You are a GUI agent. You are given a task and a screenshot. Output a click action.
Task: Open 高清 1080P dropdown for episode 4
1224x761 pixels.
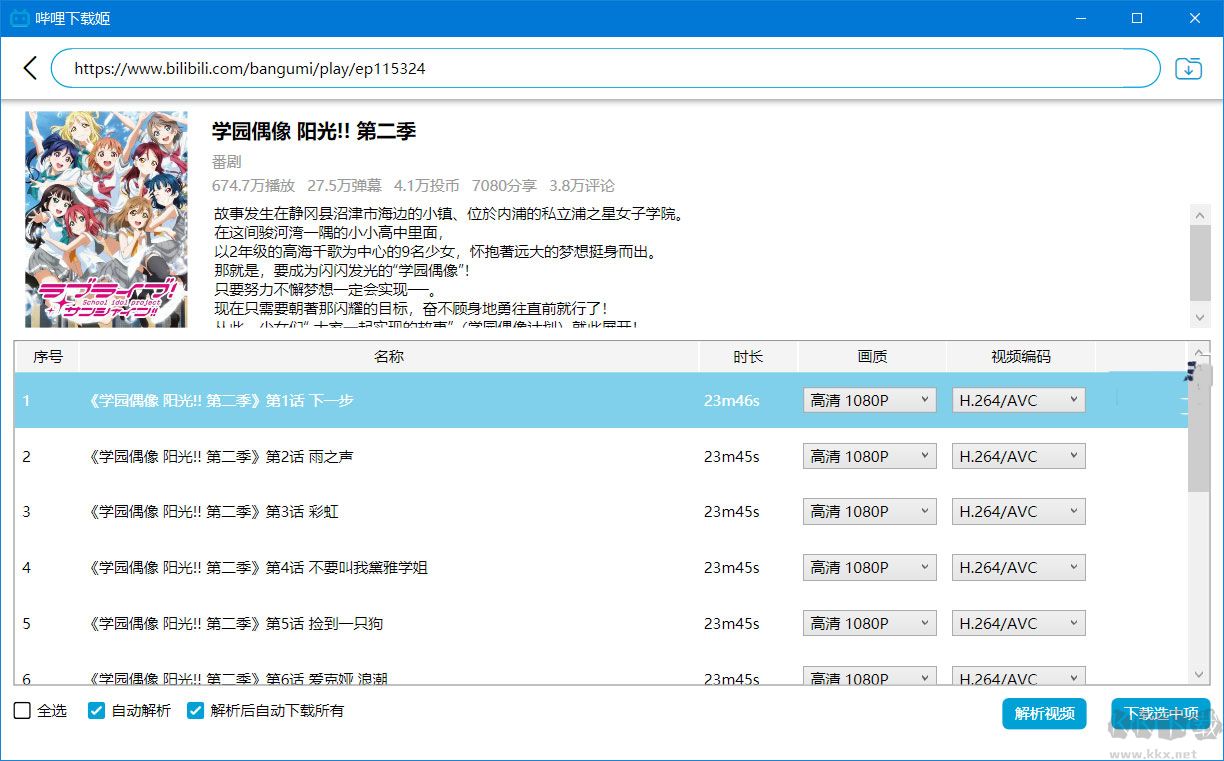click(x=869, y=567)
